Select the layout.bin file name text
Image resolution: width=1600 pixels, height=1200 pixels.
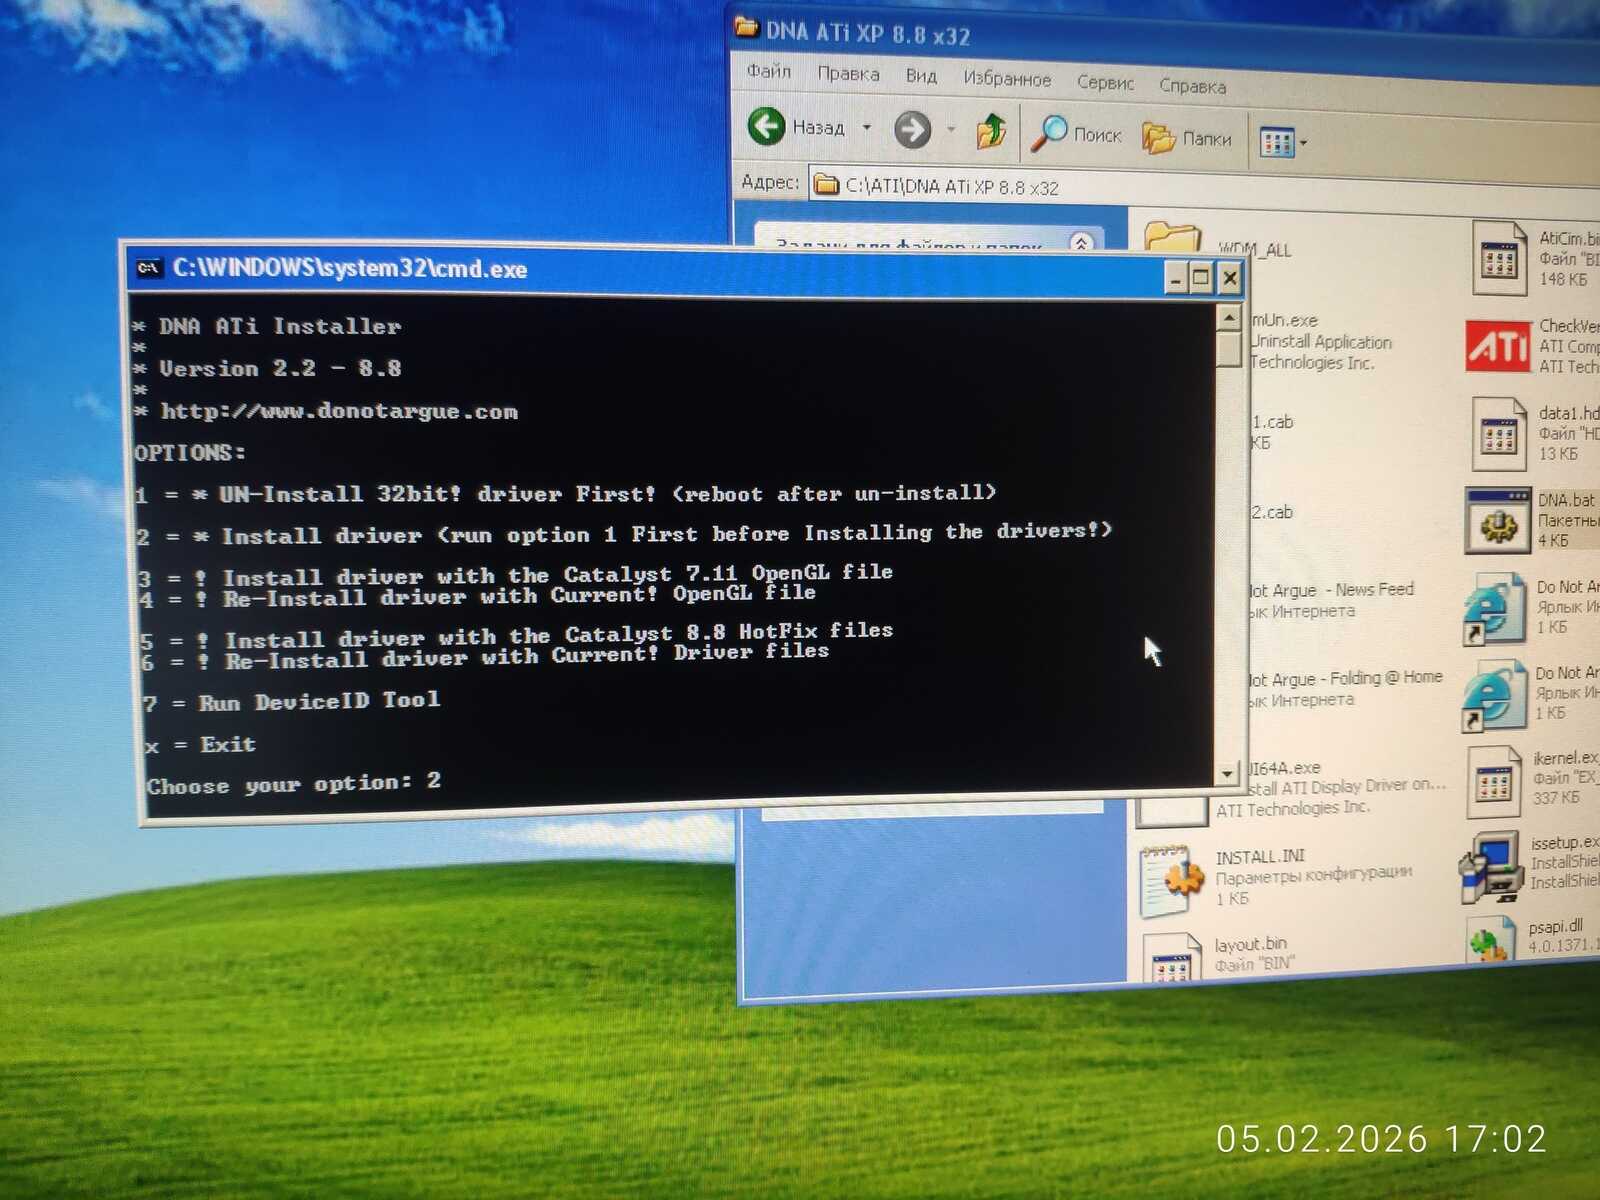point(1250,944)
